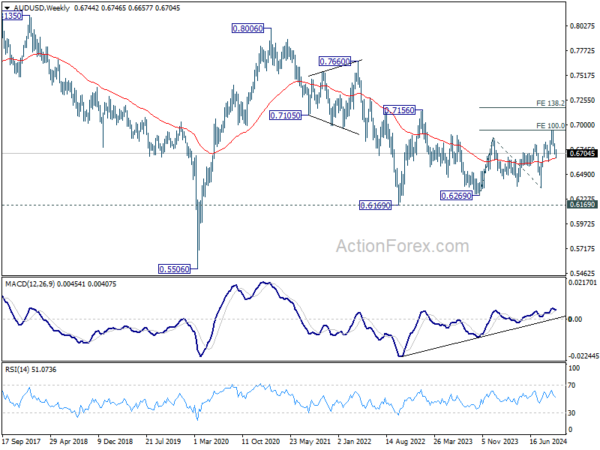Image resolution: width=600 pixels, height=450 pixels.
Task: Select the 0.80060 price label
Action: (x=248, y=28)
